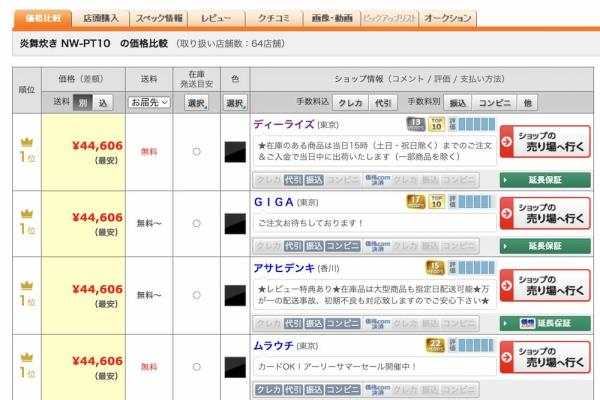Toggle the 手数料別 コンビニ filter
This screenshot has height=400, width=600.
coord(494,103)
